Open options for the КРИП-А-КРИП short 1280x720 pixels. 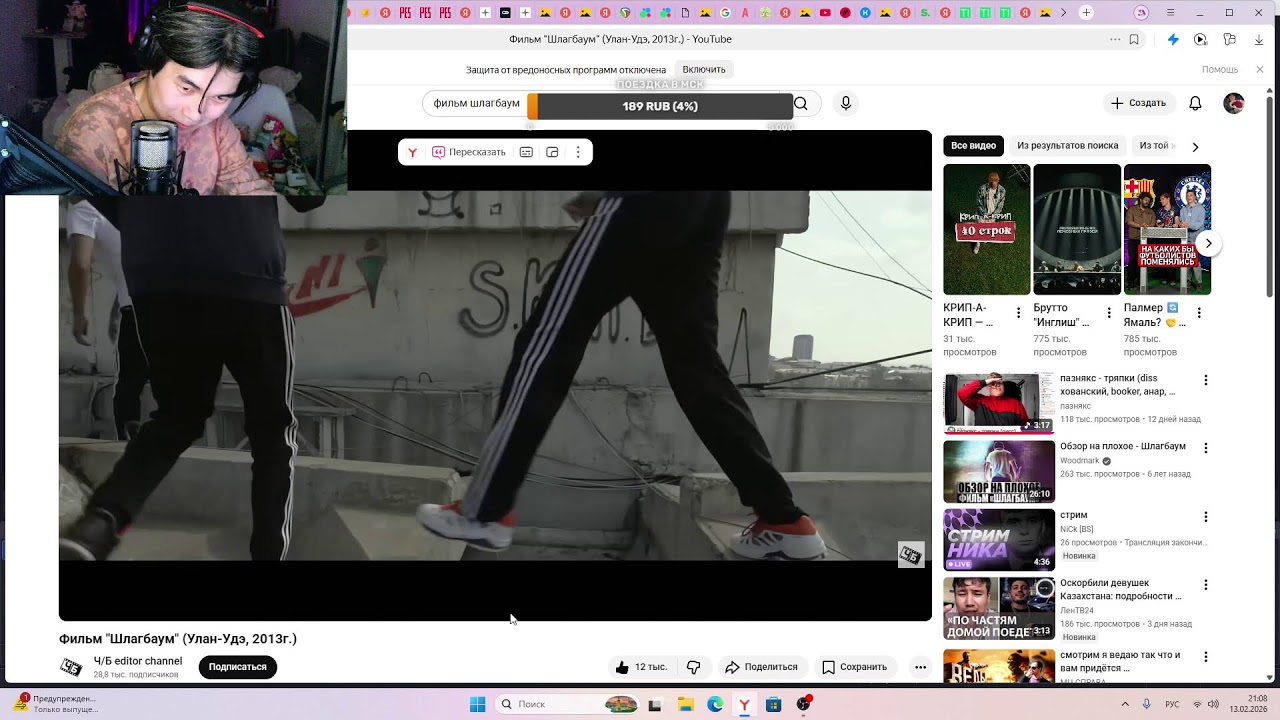[x=1019, y=313]
